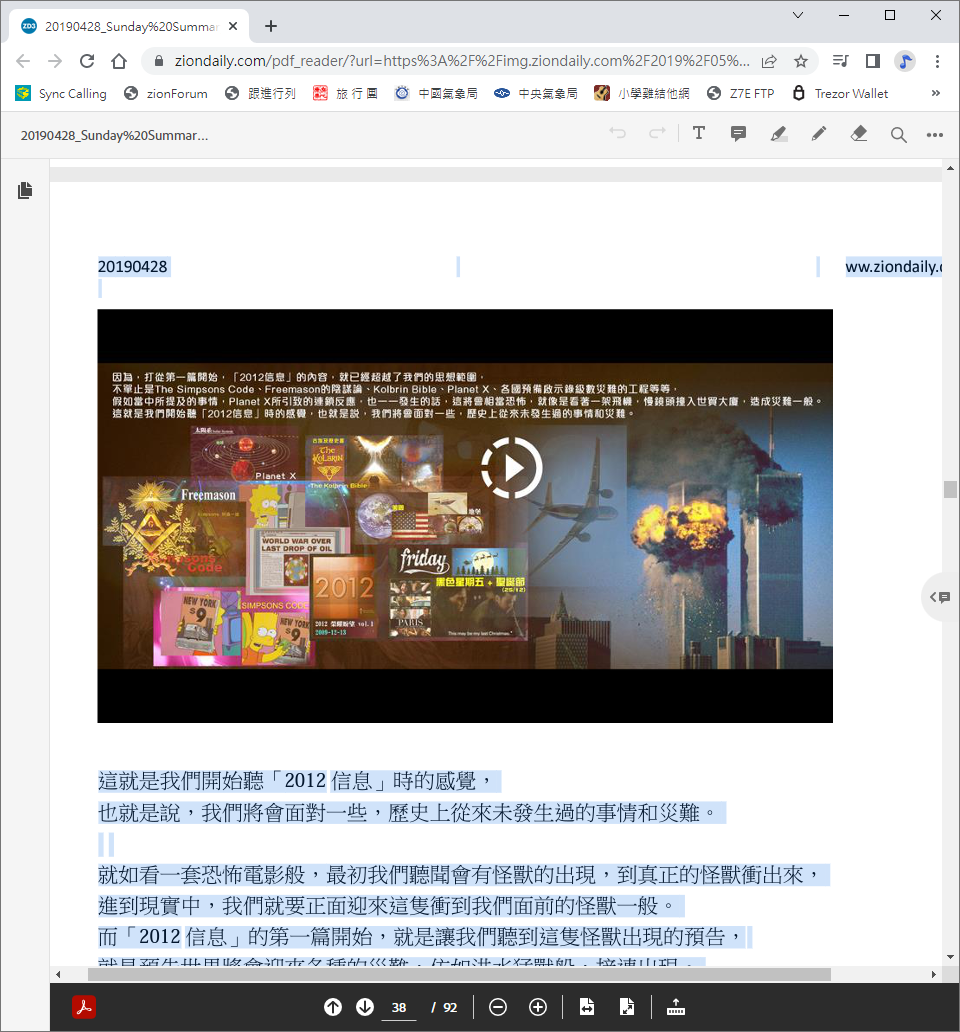Redo the PDF annotation
The width and height of the screenshot is (960, 1032).
point(657,134)
